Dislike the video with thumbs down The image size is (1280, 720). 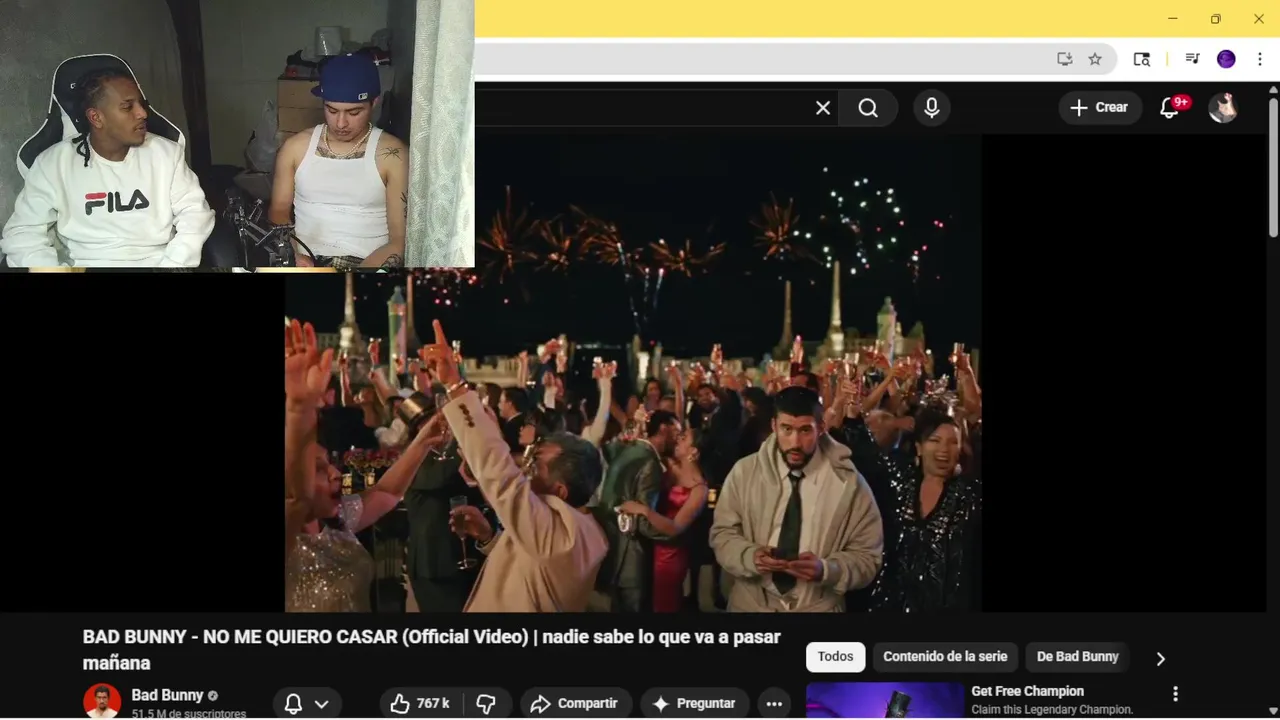[x=486, y=704]
